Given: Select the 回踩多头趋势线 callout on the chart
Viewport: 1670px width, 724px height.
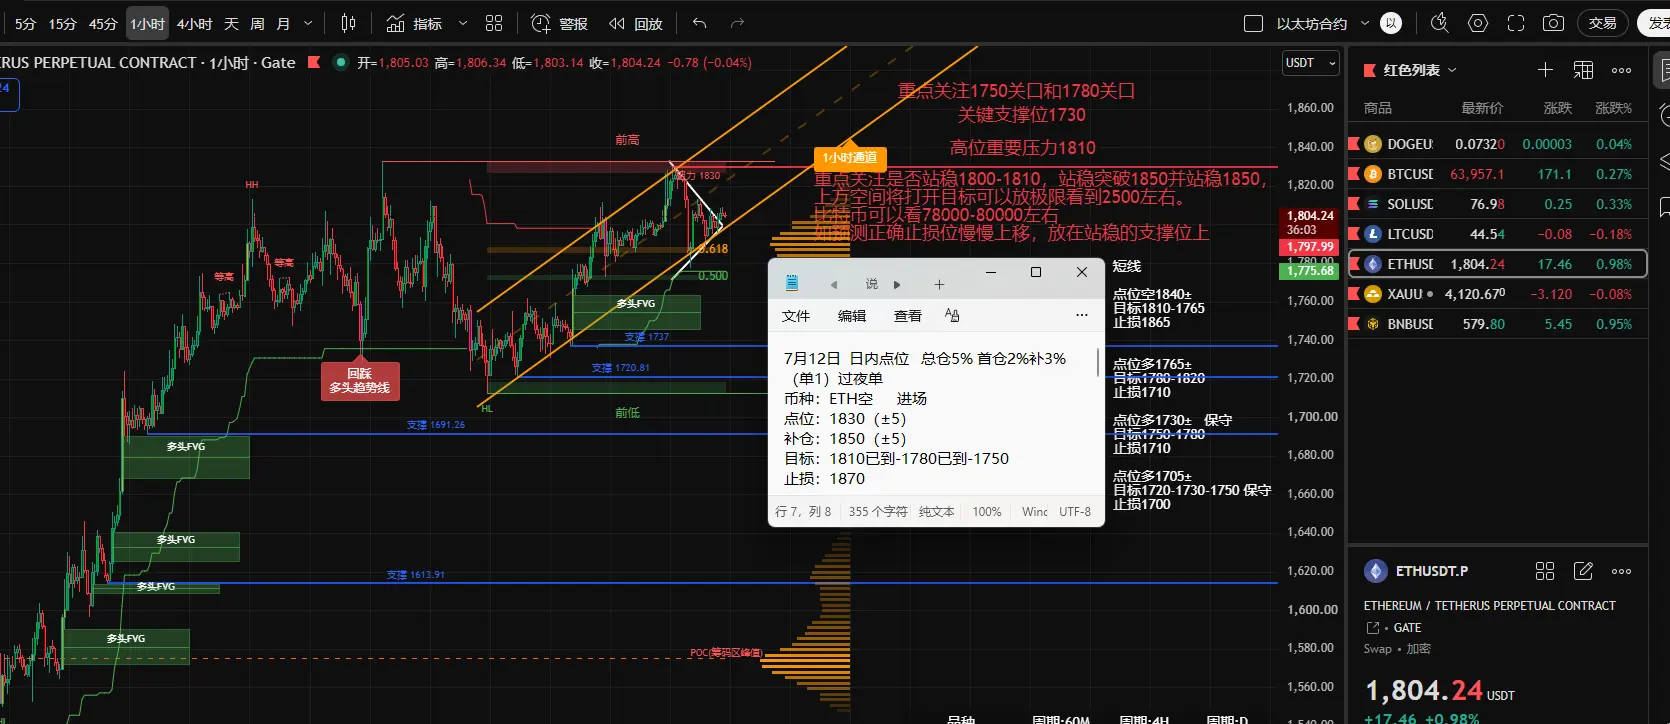Looking at the screenshot, I should 360,380.
